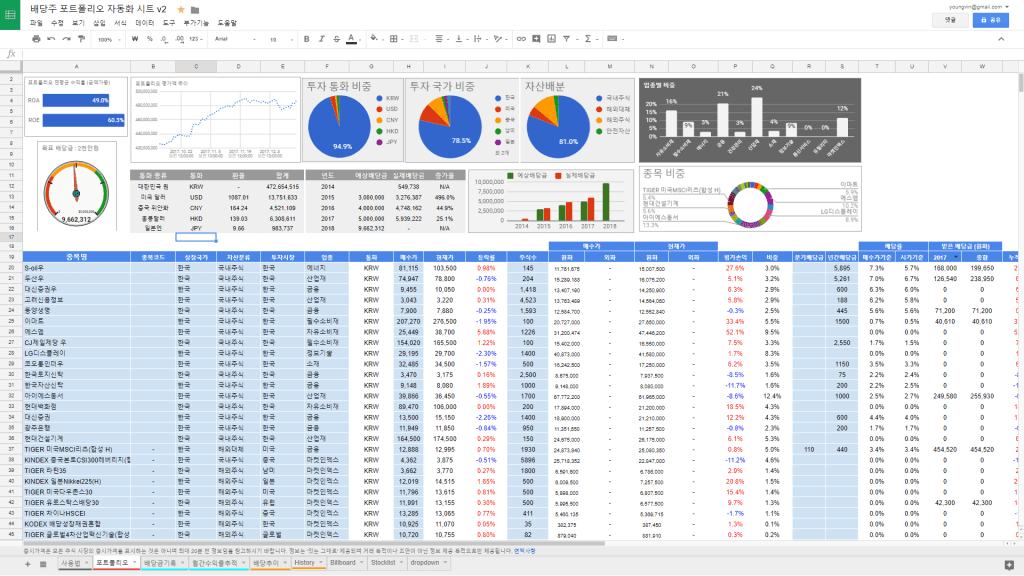Screen dimensions: 1024x576
Task: Click the insert chart icon
Action: (x=551, y=39)
